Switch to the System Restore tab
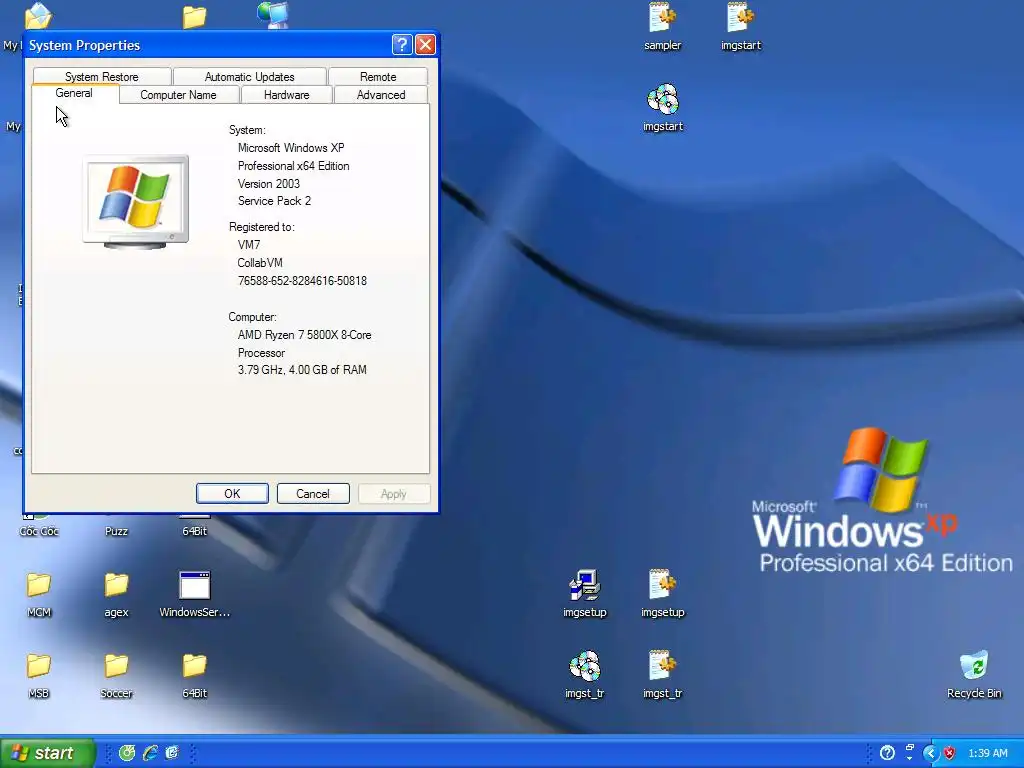This screenshot has width=1024, height=768. (x=102, y=76)
